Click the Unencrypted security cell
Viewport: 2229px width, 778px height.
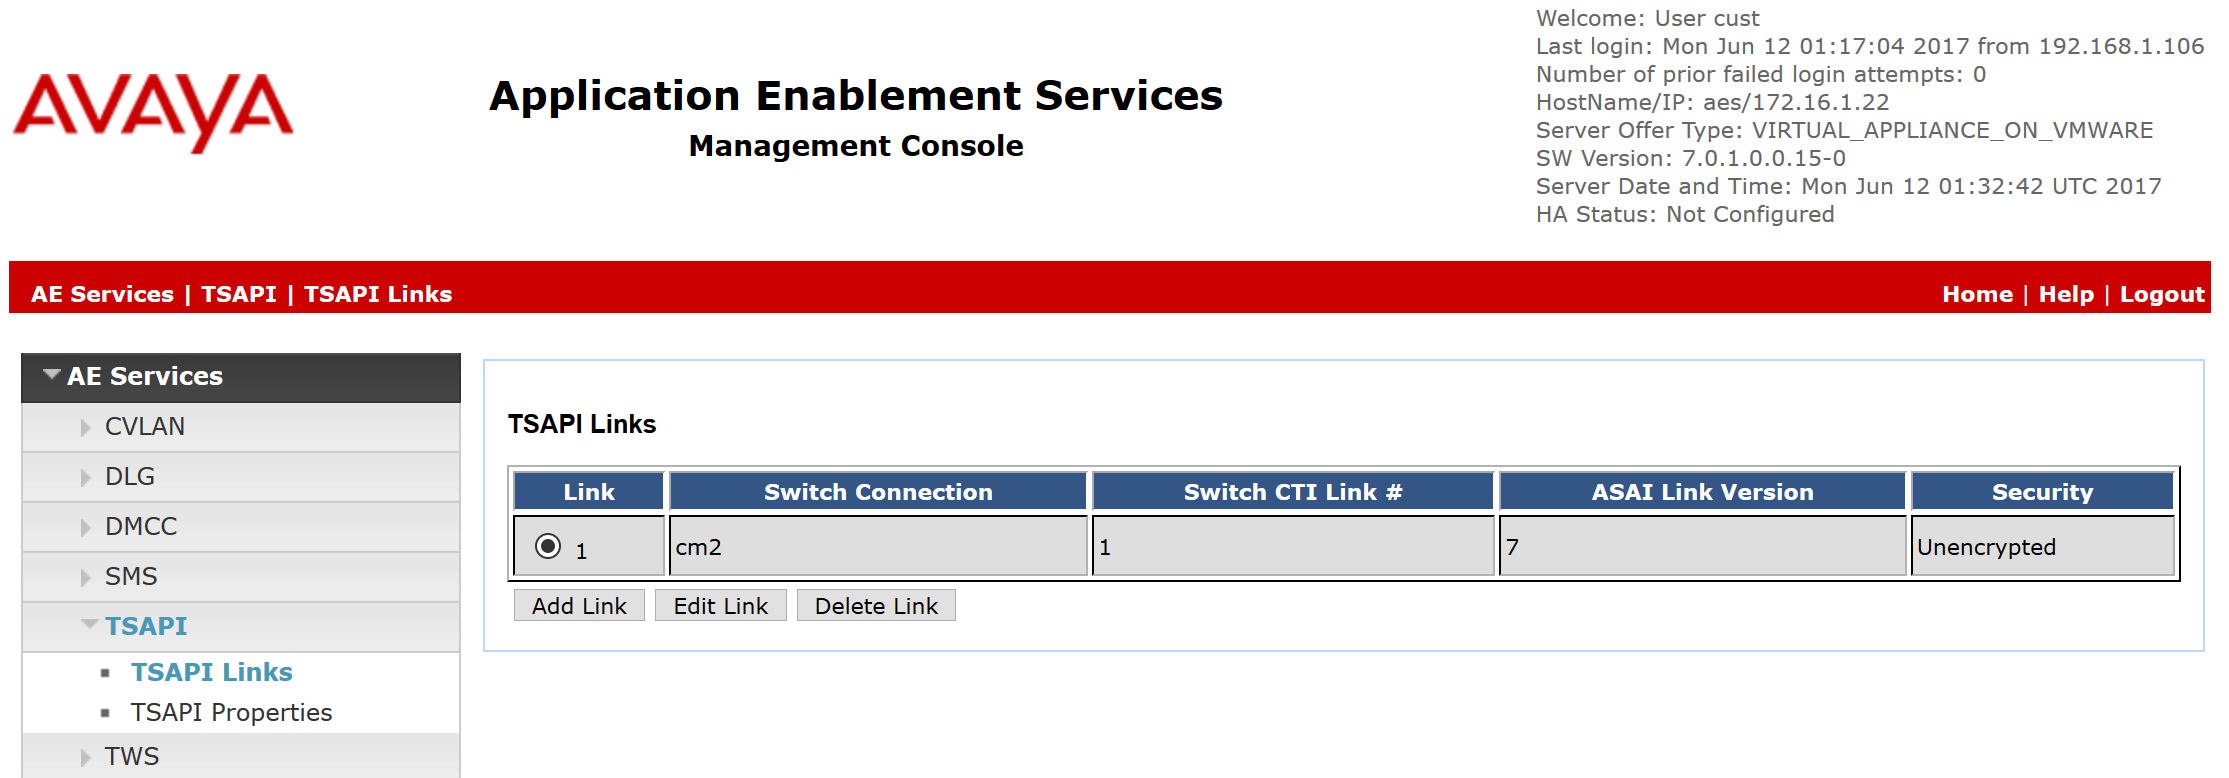[2042, 546]
